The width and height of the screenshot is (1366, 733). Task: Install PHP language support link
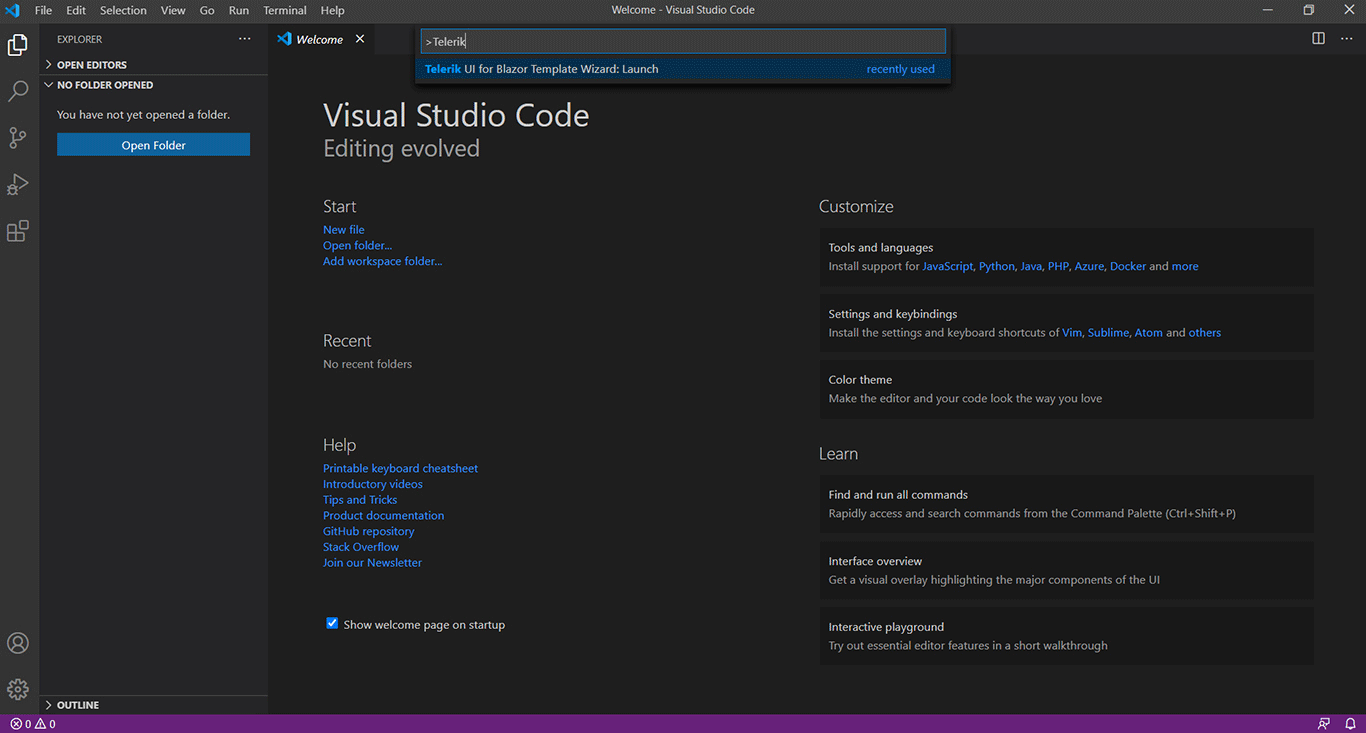(1058, 266)
